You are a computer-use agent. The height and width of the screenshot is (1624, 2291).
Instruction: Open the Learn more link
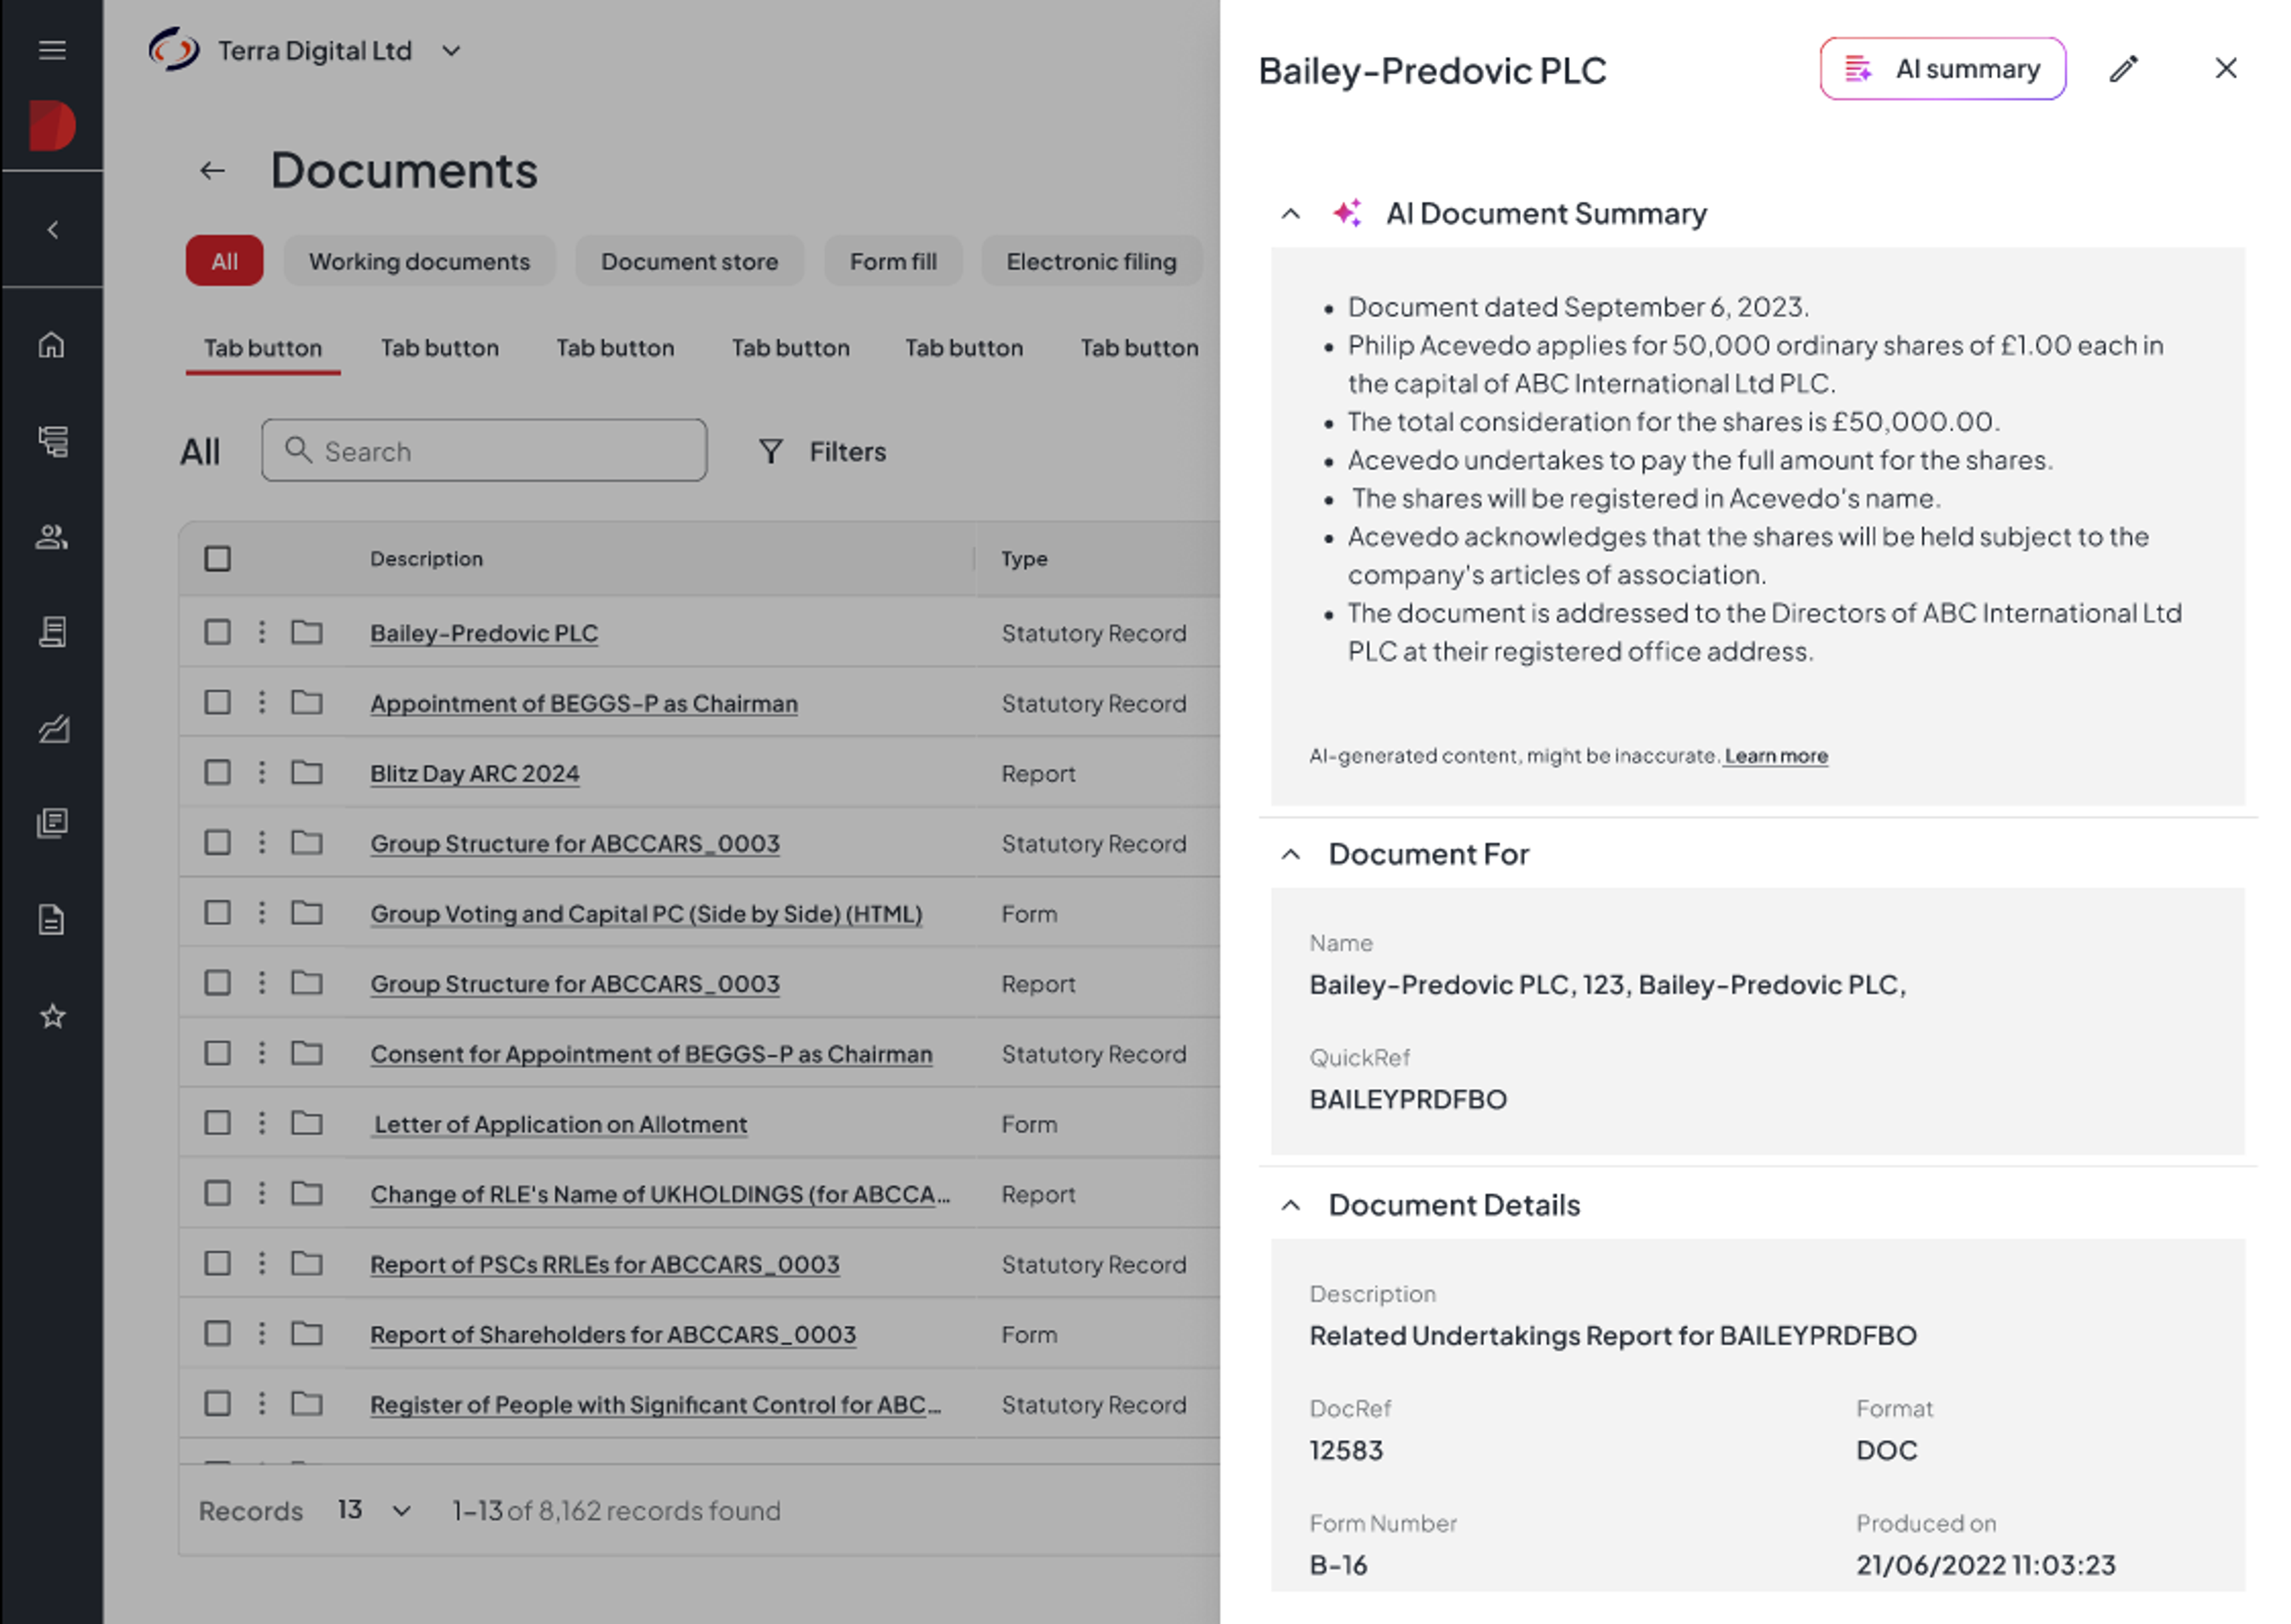pos(1775,756)
